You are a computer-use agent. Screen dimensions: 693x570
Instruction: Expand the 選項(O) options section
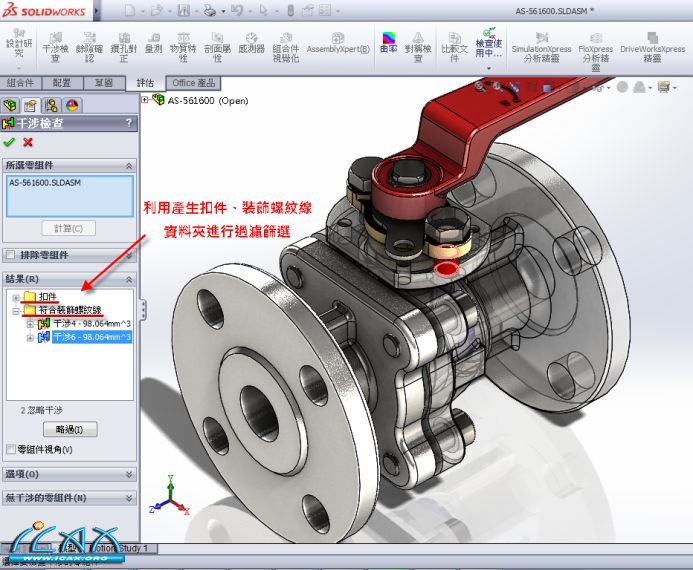tap(129, 474)
